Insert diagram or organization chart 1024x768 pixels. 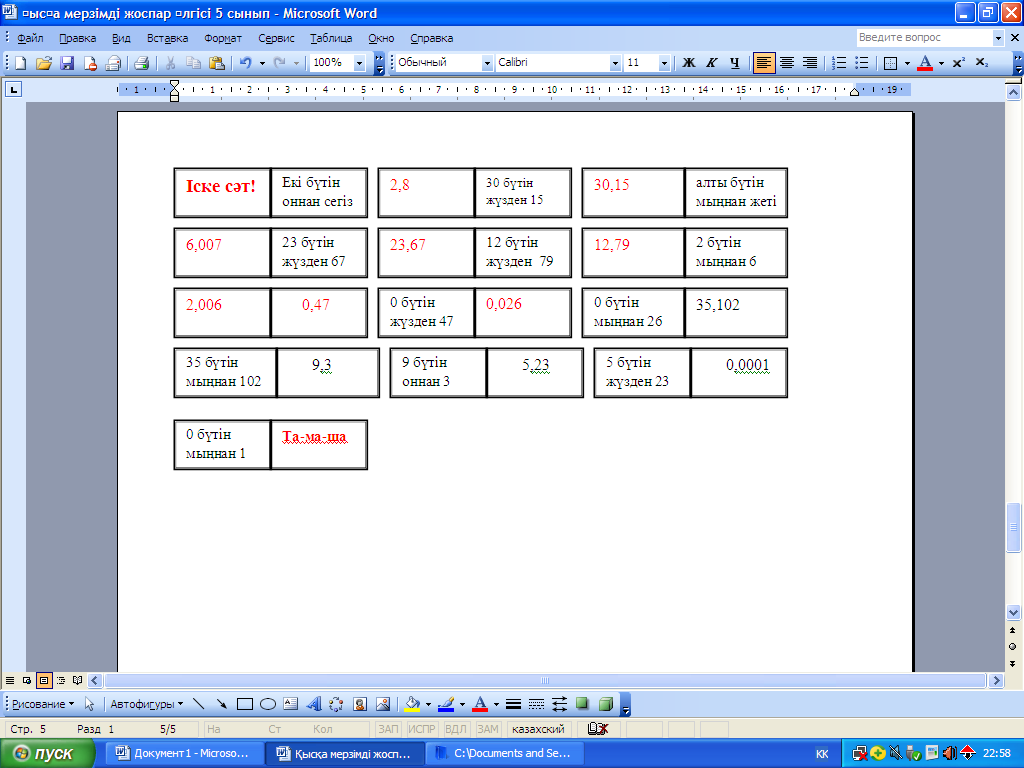(336, 704)
